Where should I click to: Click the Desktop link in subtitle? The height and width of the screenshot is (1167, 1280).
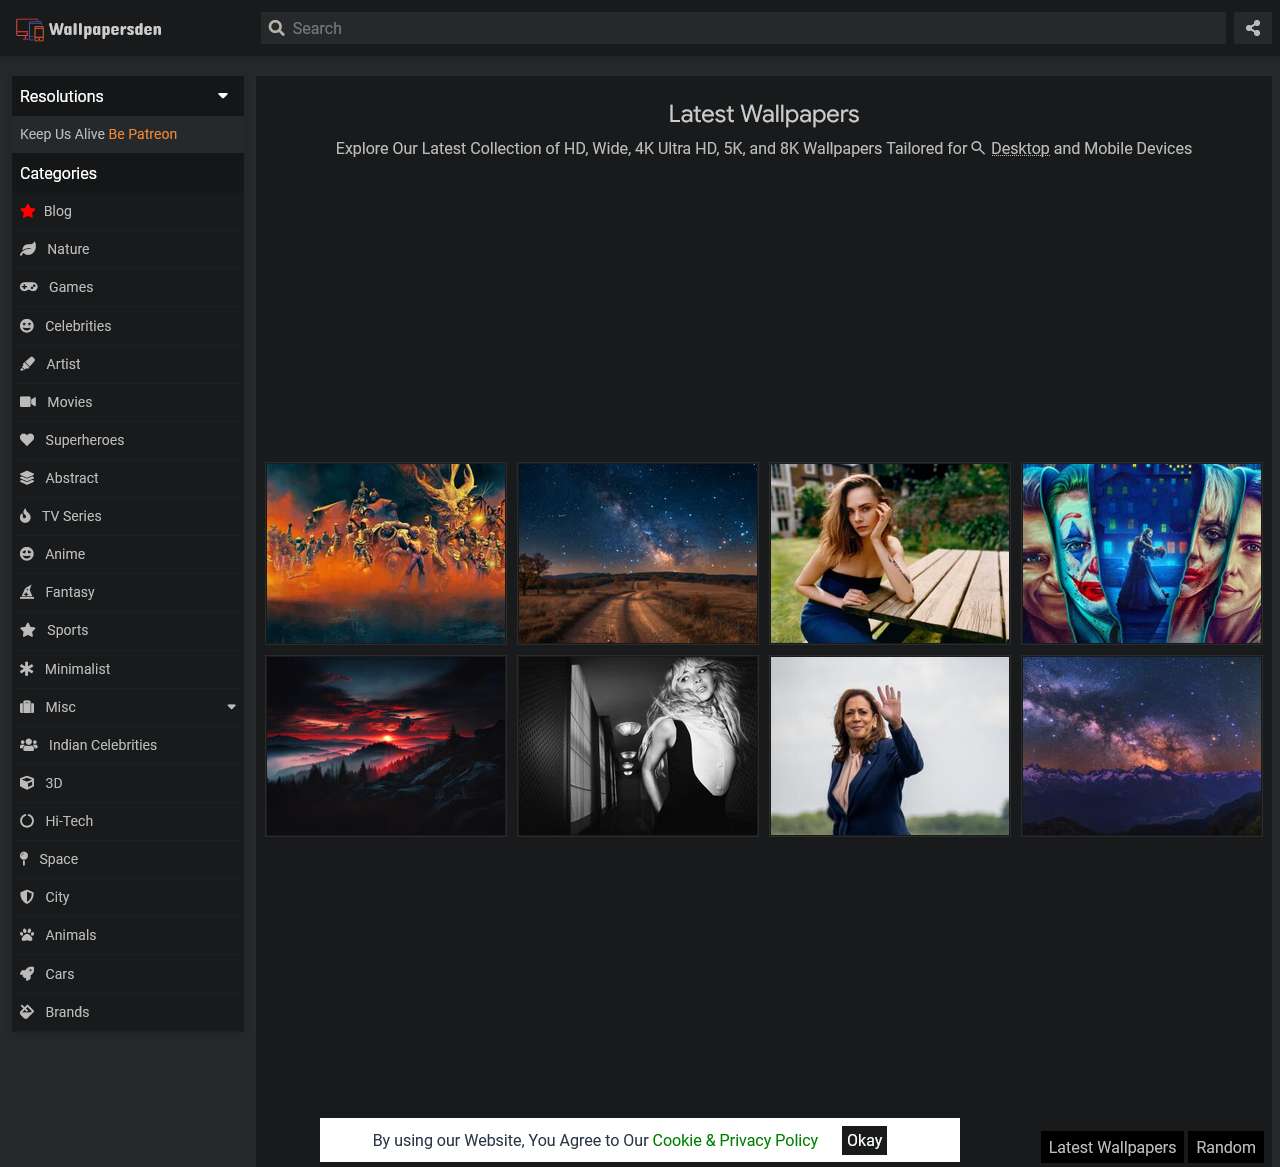(1020, 148)
